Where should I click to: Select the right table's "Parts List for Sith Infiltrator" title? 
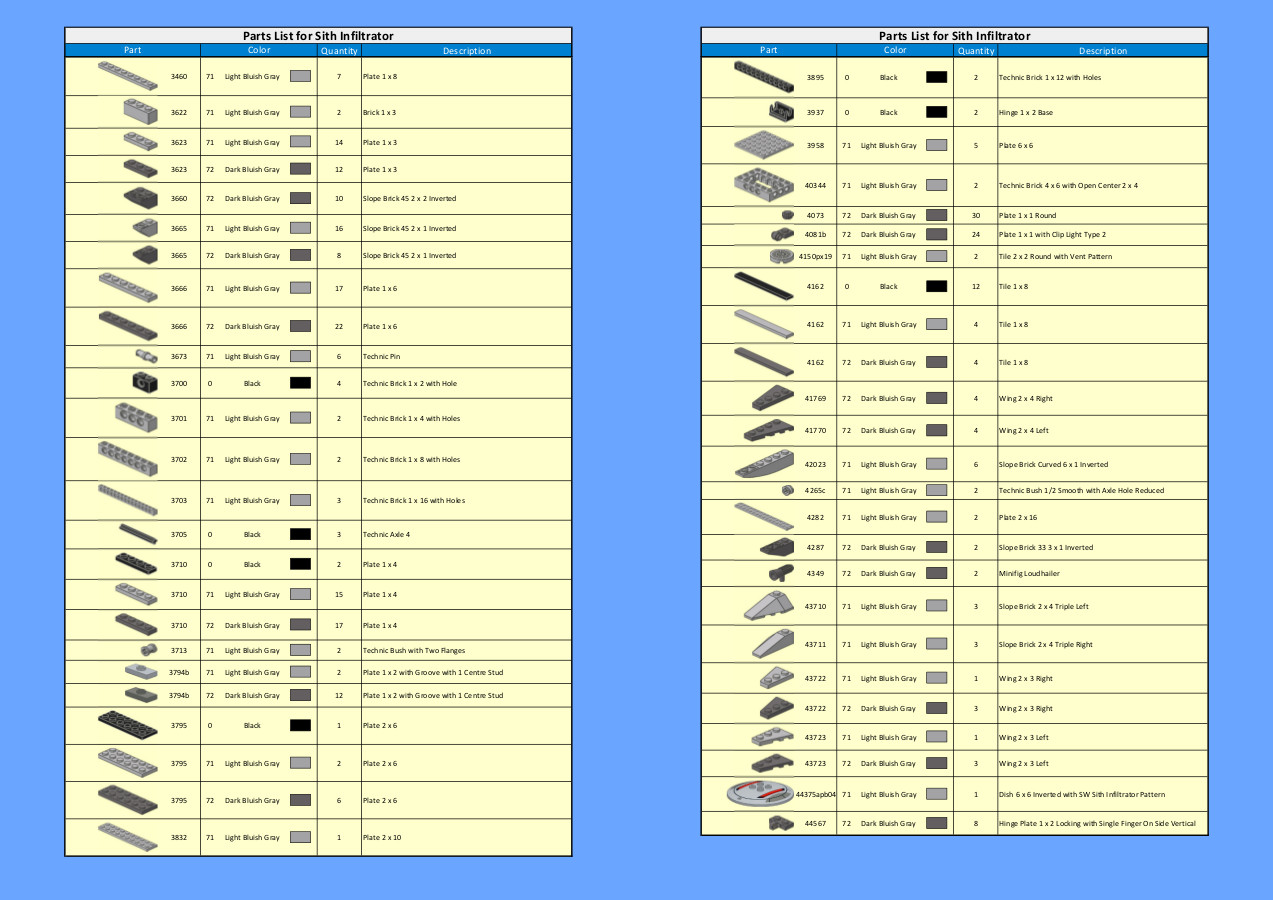[955, 36]
